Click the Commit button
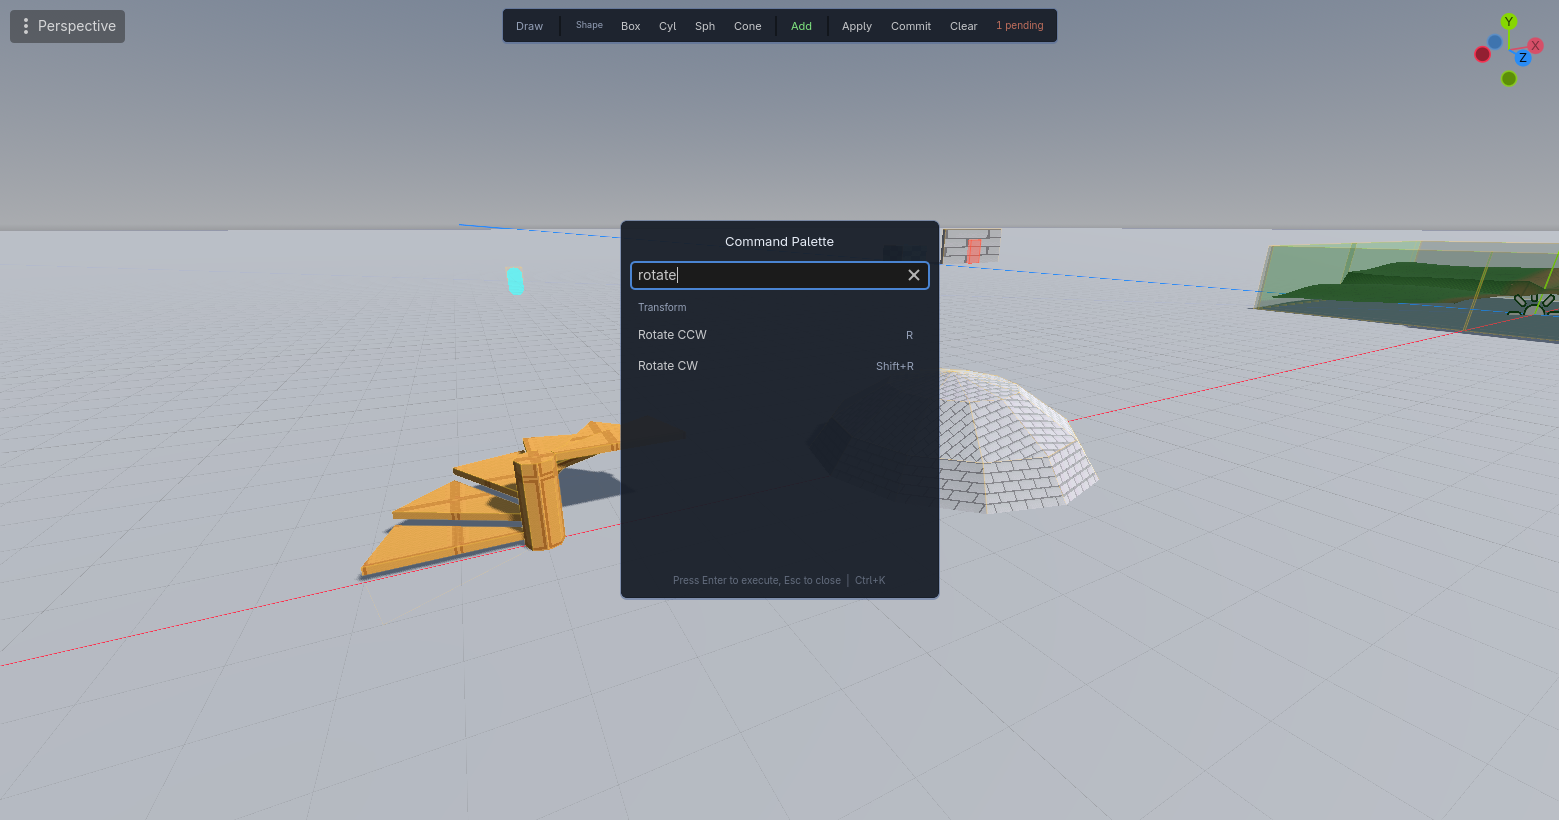This screenshot has width=1559, height=820. 910,26
